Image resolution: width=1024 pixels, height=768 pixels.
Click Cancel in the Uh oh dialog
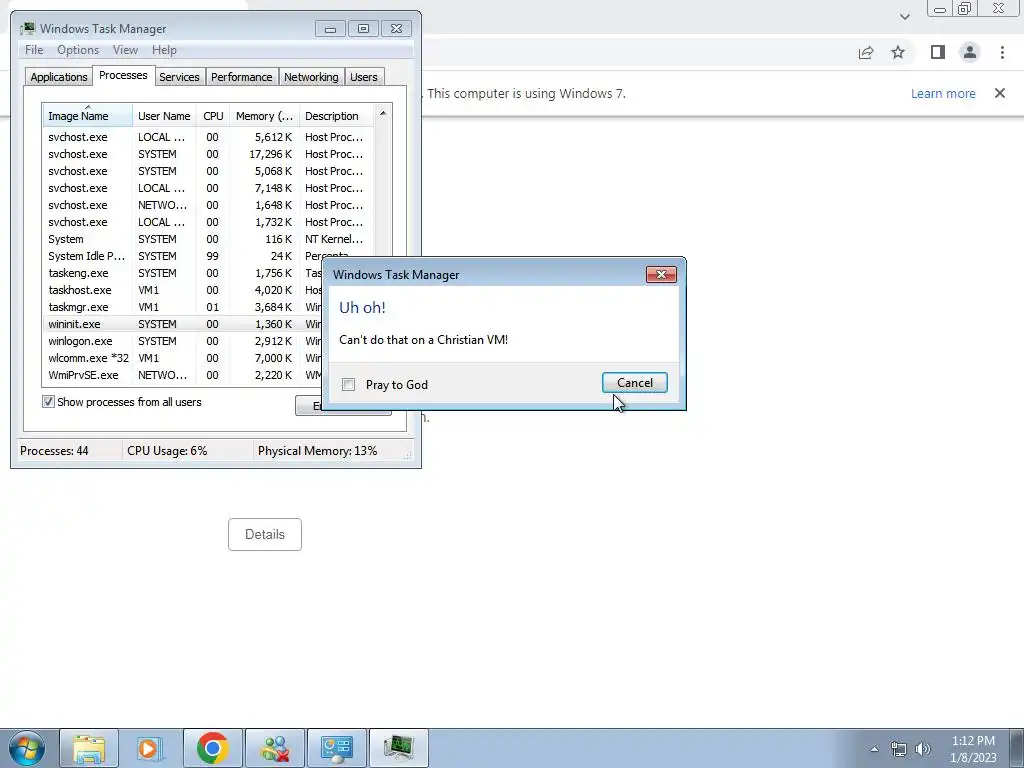click(x=635, y=383)
